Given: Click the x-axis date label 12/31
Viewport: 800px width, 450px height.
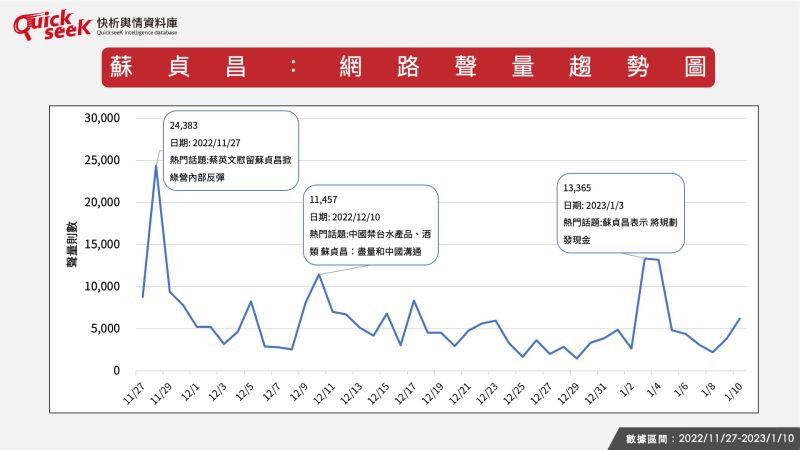Looking at the screenshot, I should [x=595, y=393].
